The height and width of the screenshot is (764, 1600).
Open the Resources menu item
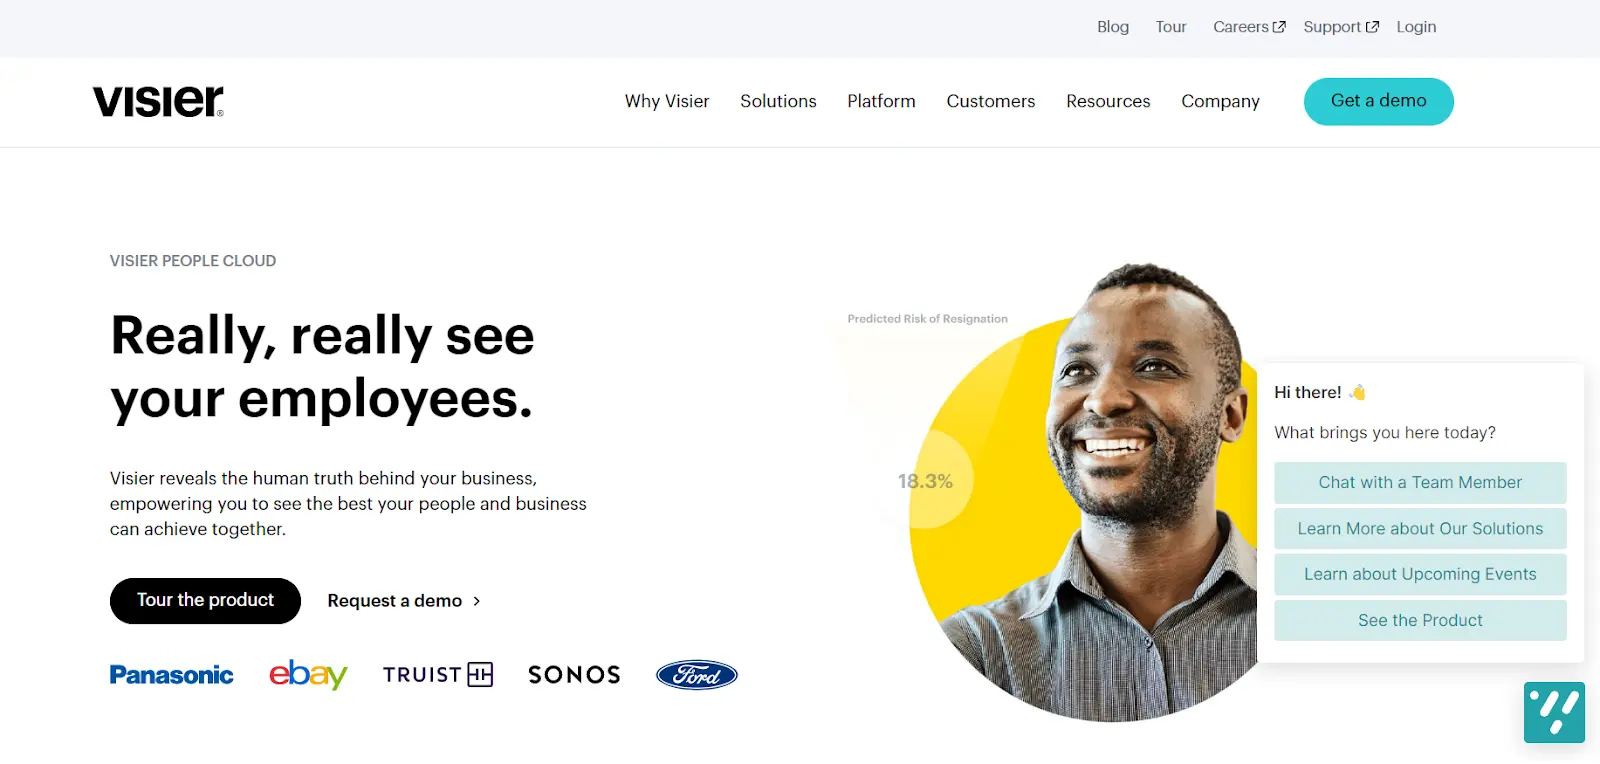coord(1108,101)
